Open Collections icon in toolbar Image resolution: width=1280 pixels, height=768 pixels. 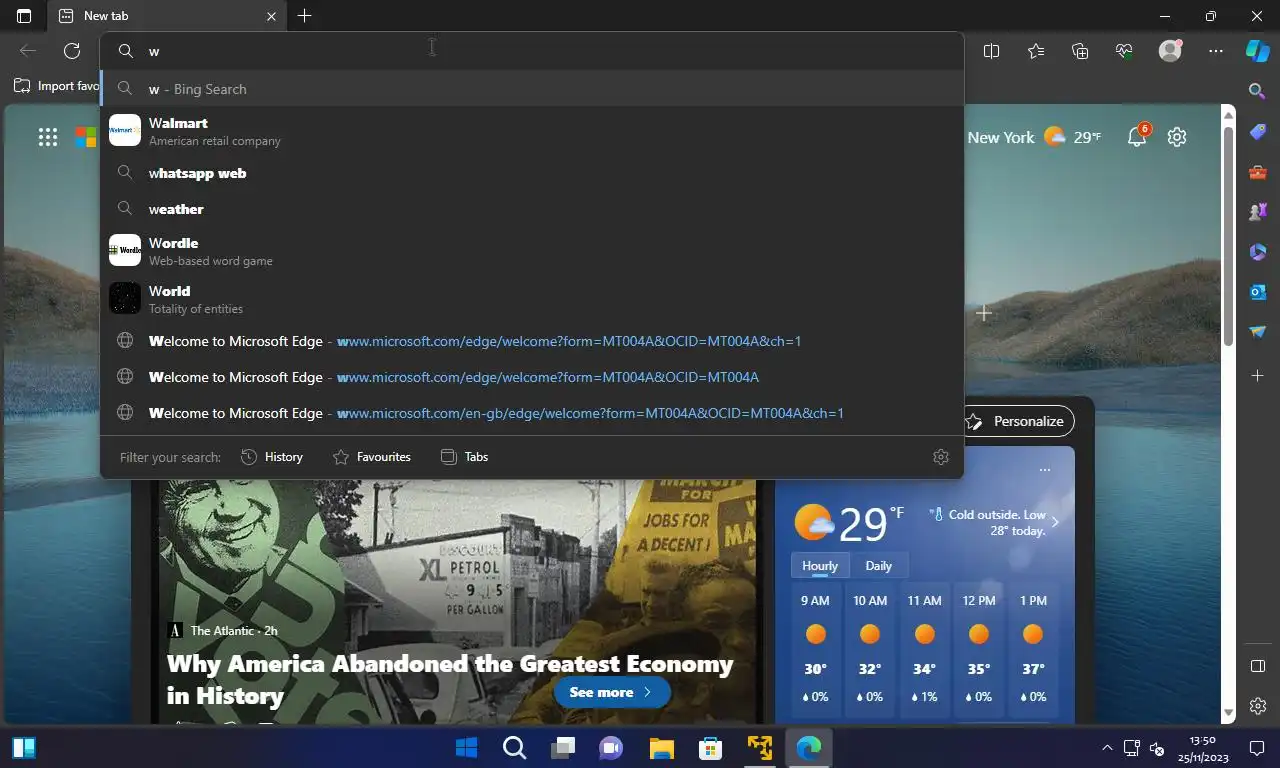(1079, 51)
